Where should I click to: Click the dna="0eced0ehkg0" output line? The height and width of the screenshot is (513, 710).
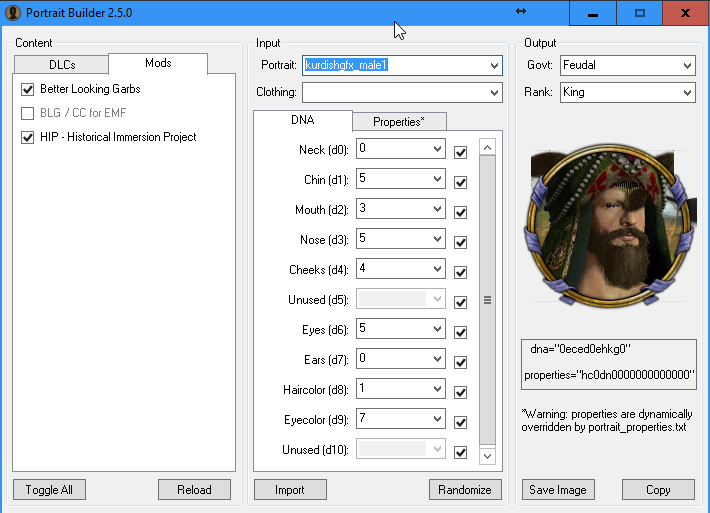[580, 349]
